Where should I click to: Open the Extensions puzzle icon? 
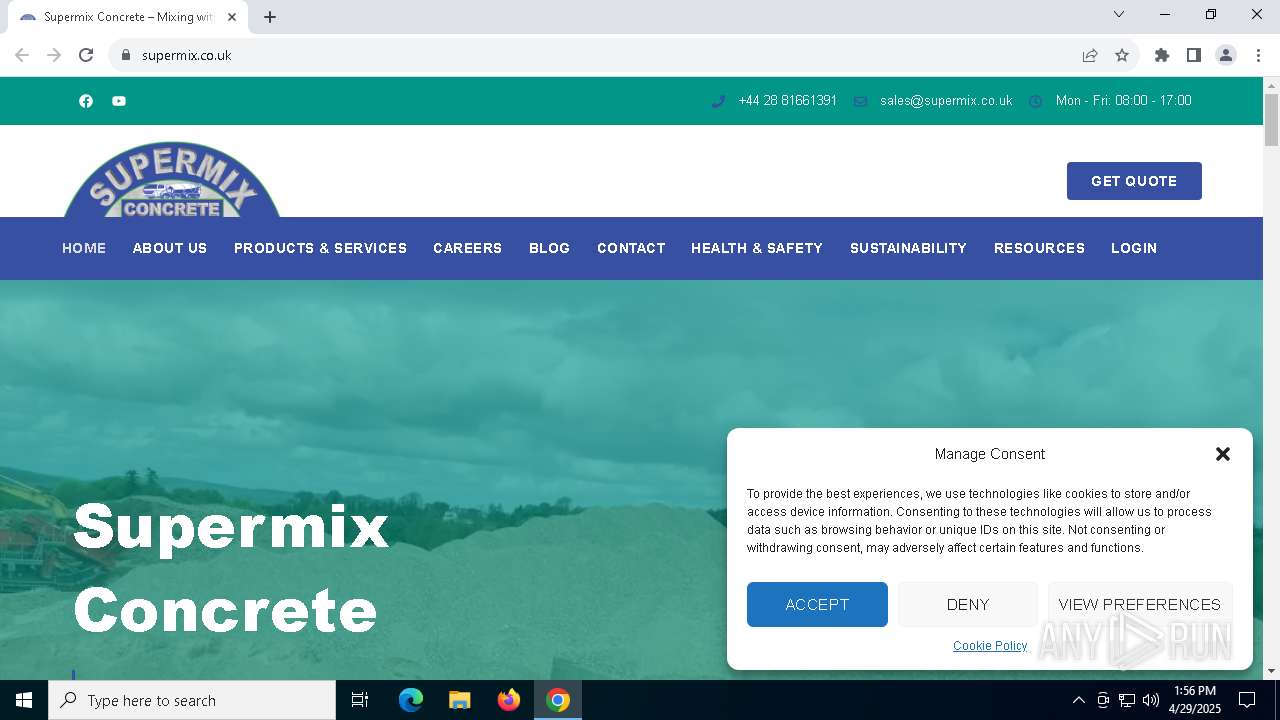1162,55
